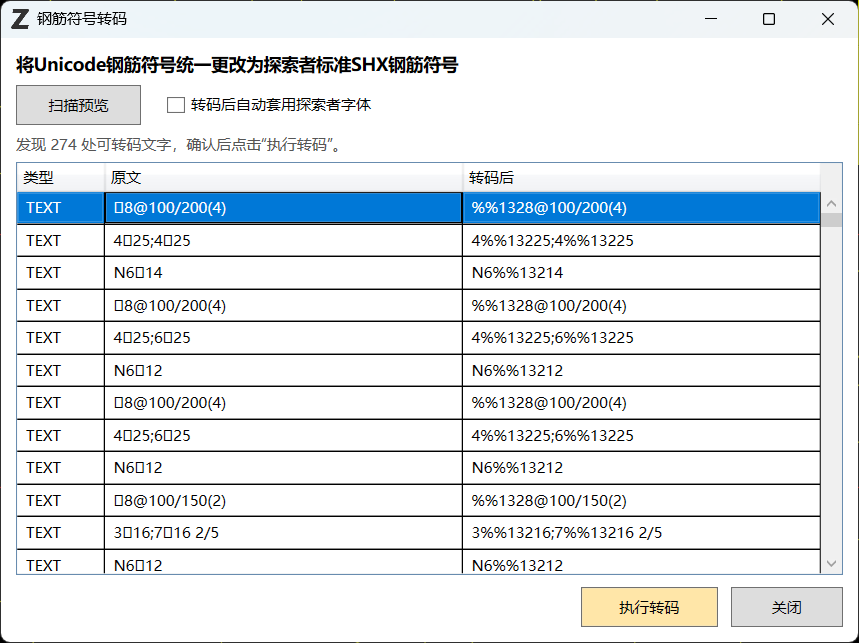Click the 原文 column header
The width and height of the screenshot is (859, 643).
click(283, 177)
